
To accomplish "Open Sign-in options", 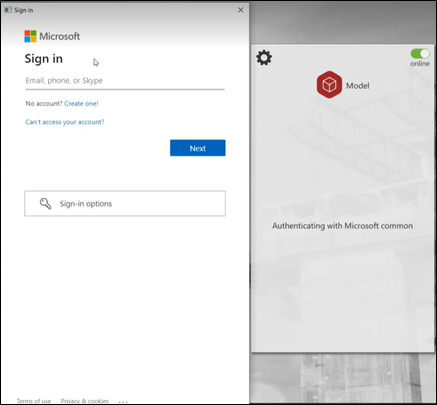I will point(125,203).
